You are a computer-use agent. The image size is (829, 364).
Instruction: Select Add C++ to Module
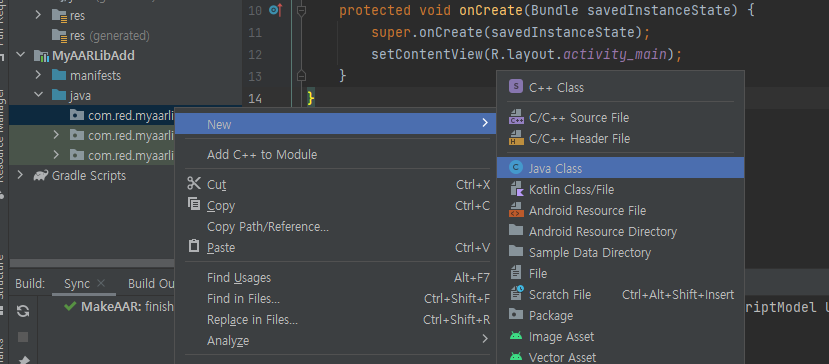pos(335,154)
